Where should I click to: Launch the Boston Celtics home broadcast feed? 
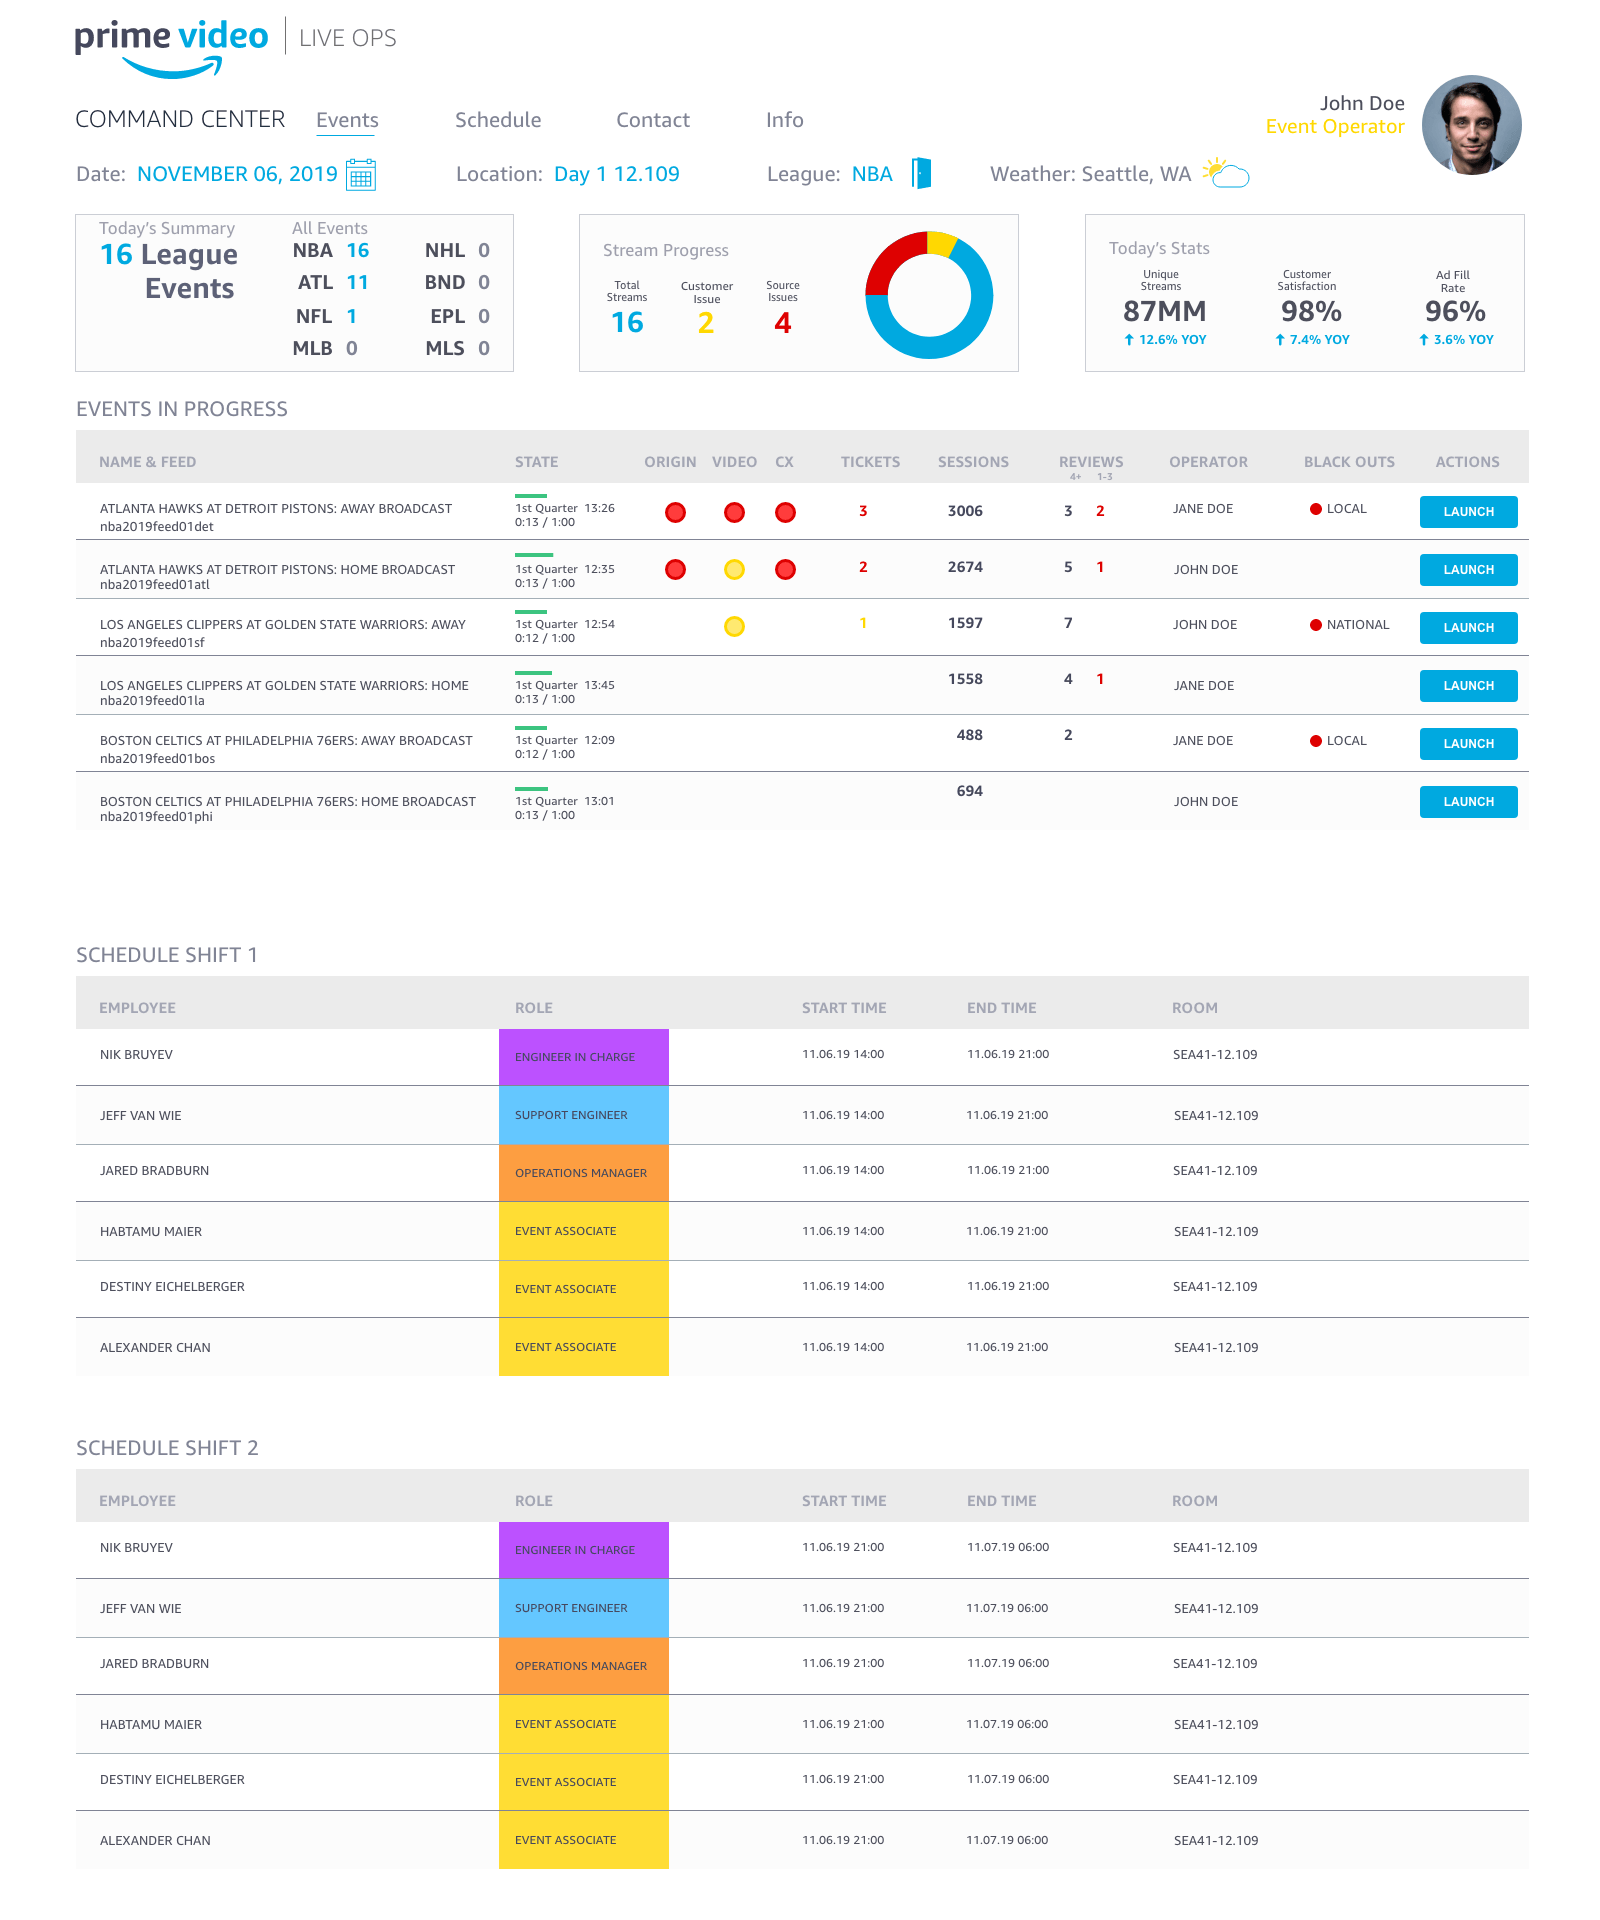tap(1468, 802)
